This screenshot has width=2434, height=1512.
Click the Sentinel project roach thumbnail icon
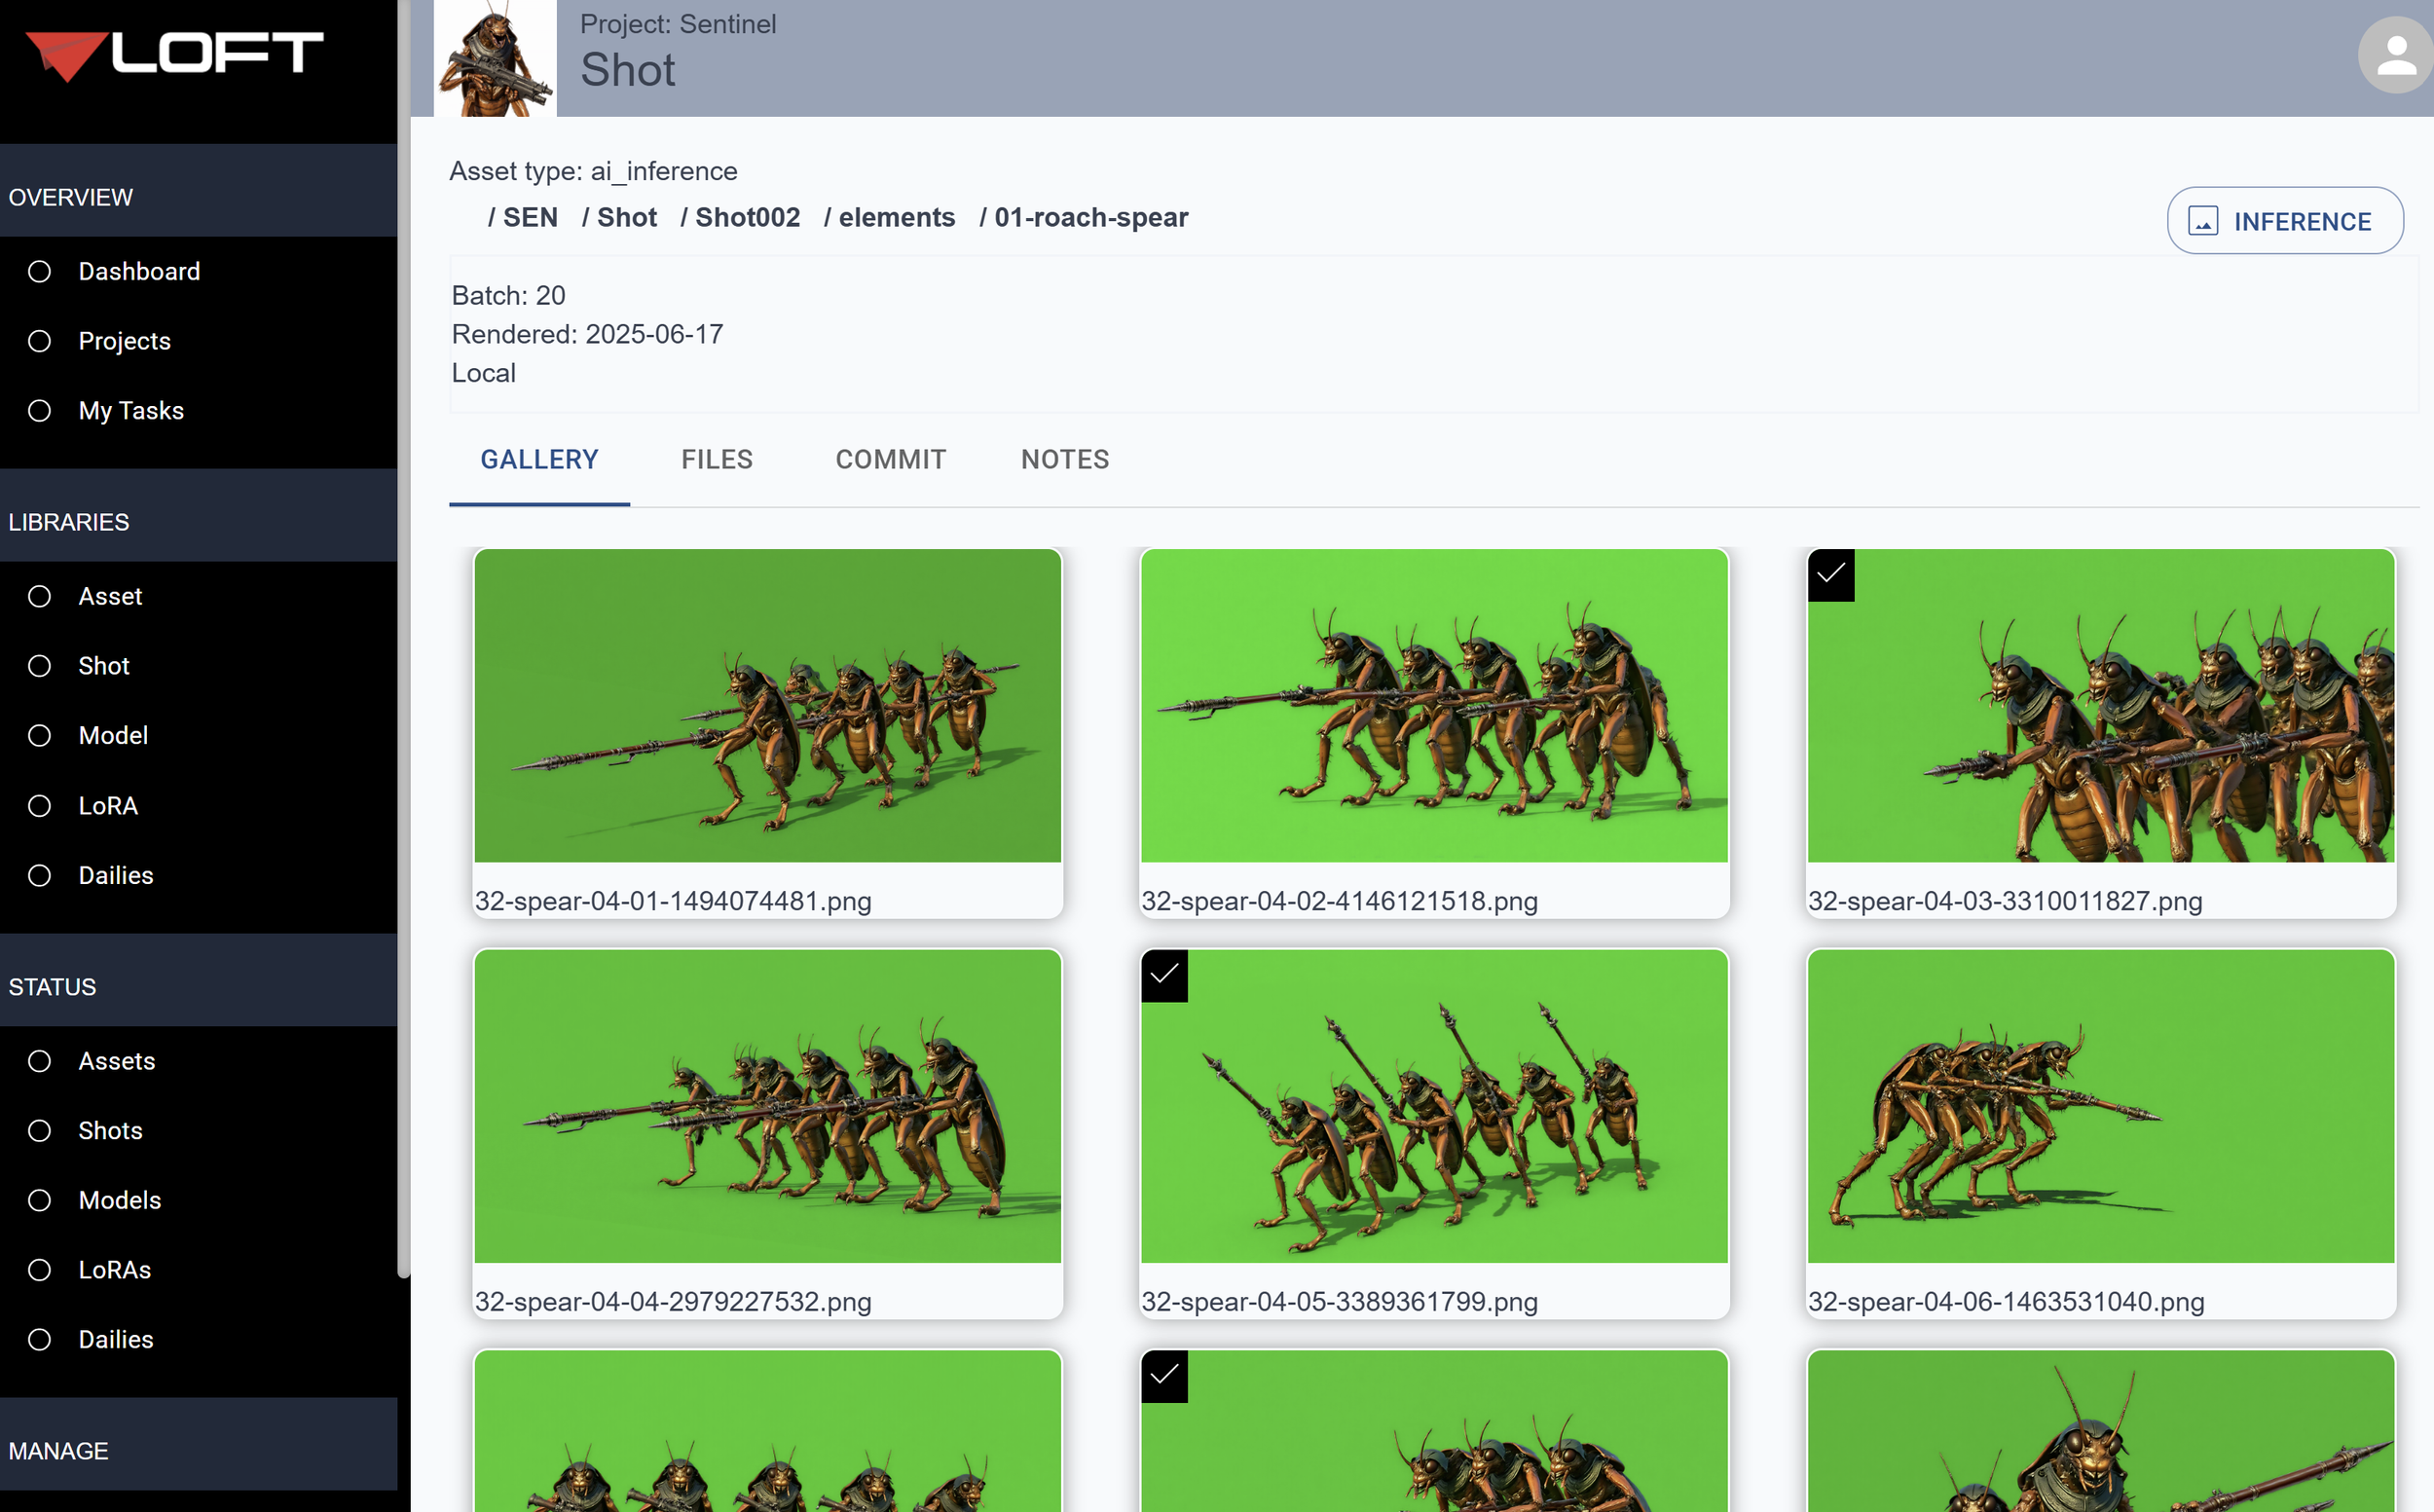click(495, 58)
